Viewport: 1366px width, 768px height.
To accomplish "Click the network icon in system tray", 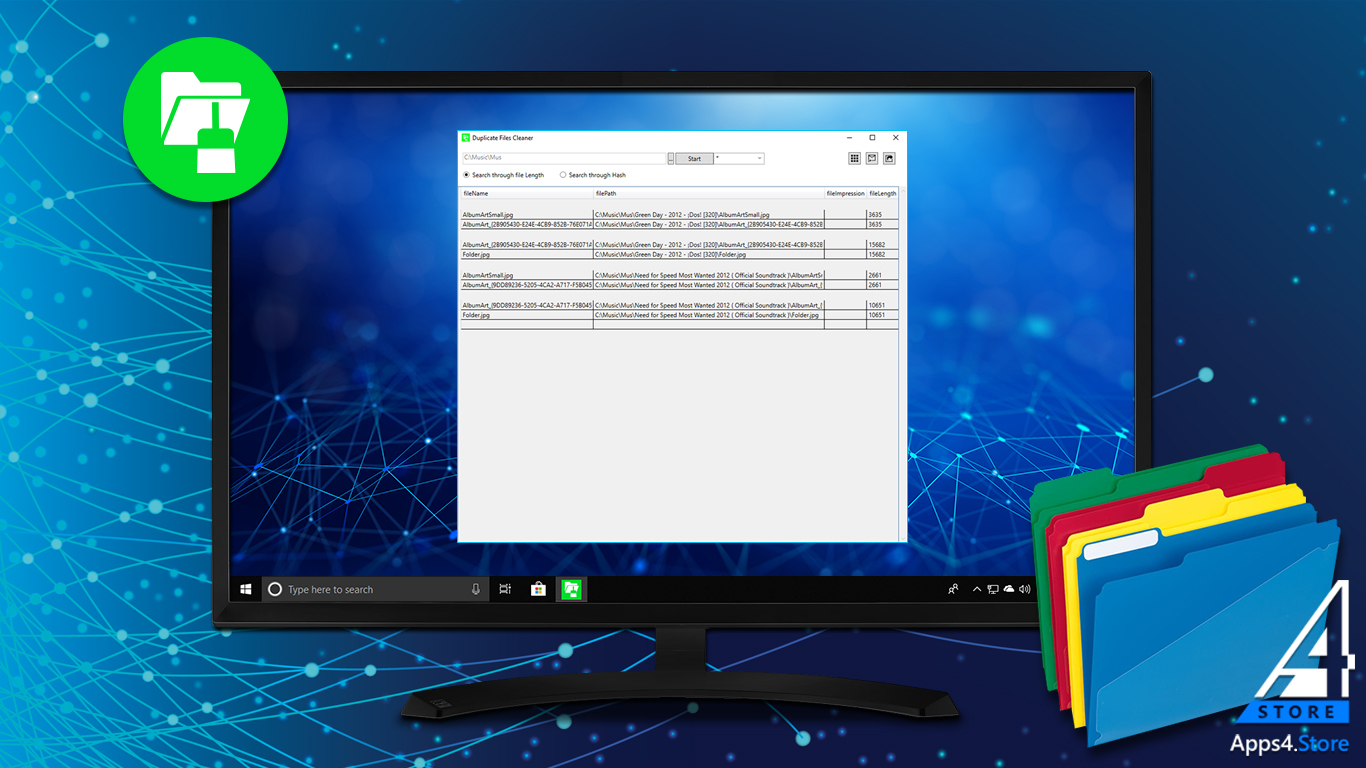I will point(993,589).
